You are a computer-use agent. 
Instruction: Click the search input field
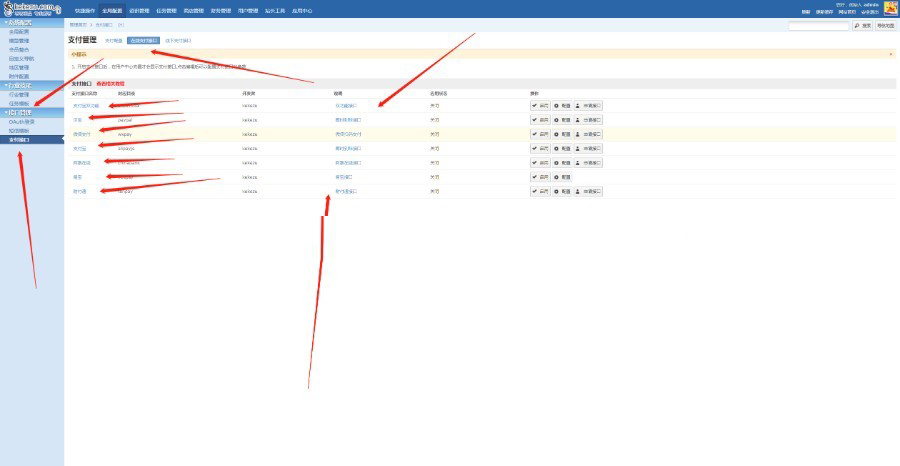pyautogui.click(x=818, y=26)
